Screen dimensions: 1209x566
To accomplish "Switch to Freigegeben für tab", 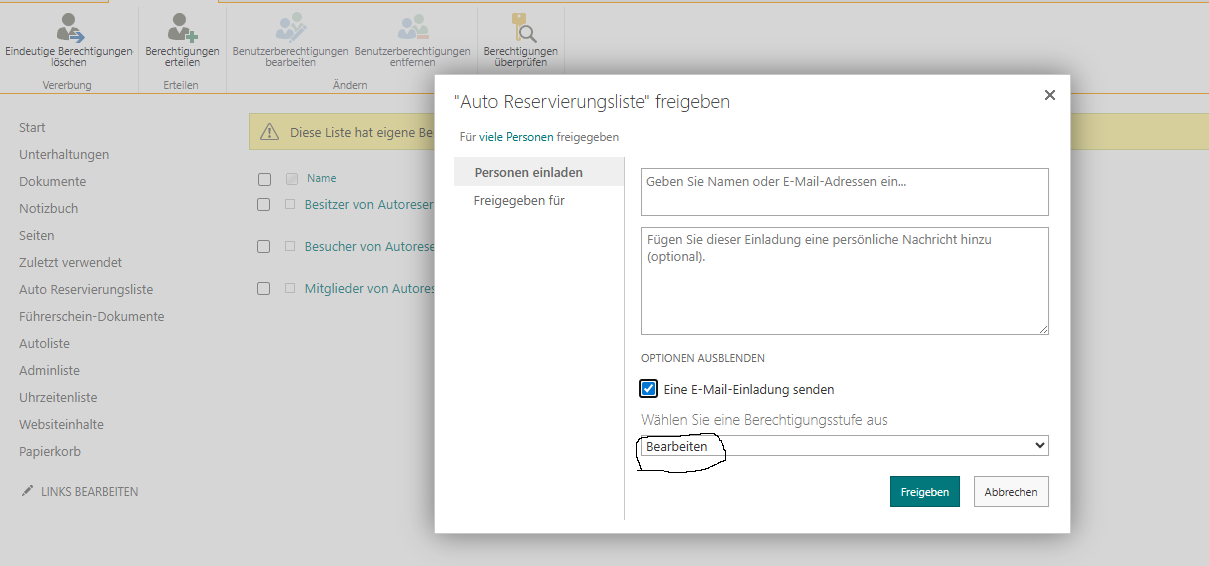I will coord(519,200).
